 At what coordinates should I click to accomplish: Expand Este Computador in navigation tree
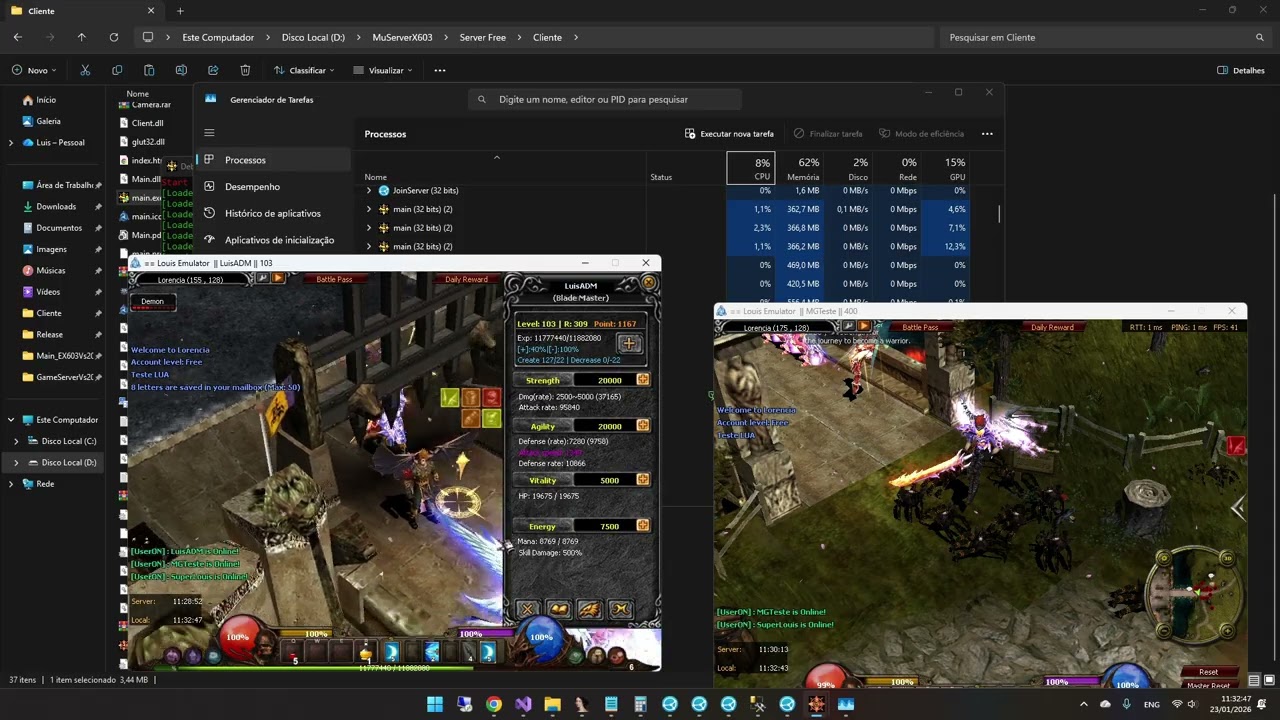point(11,420)
